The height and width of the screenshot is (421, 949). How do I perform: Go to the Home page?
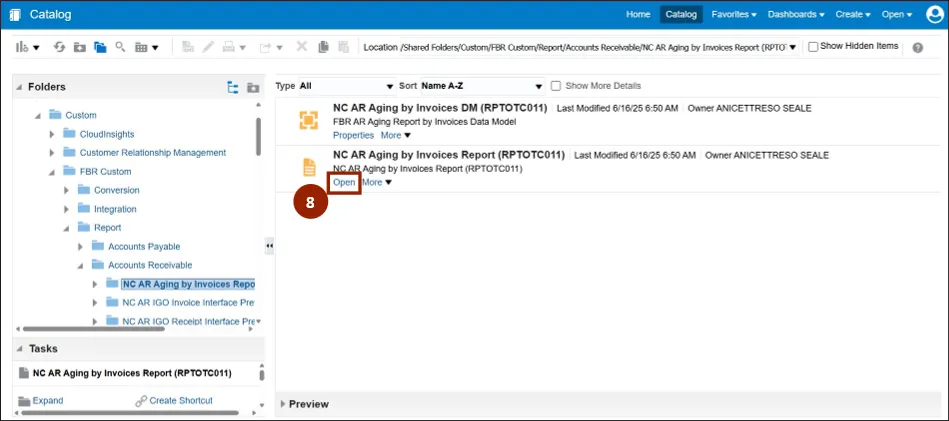click(x=638, y=14)
